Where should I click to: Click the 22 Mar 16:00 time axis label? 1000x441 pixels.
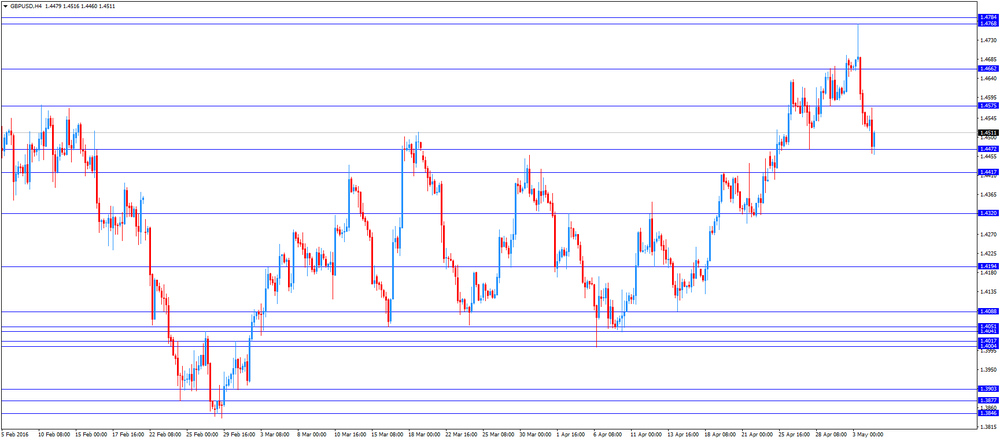461,435
